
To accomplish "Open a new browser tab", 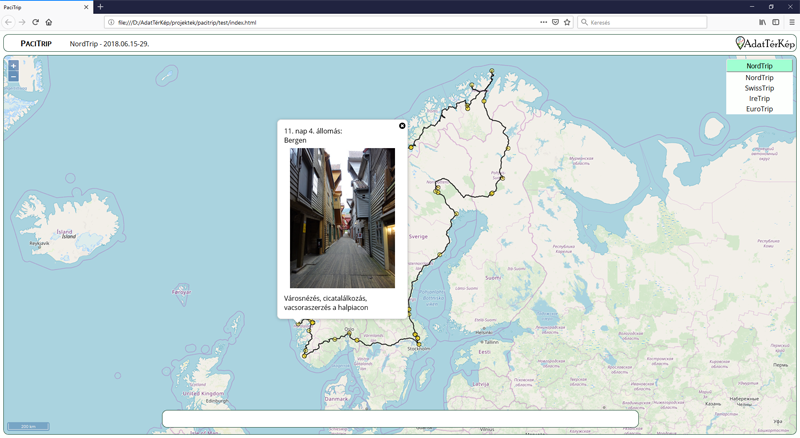I will [x=101, y=7].
